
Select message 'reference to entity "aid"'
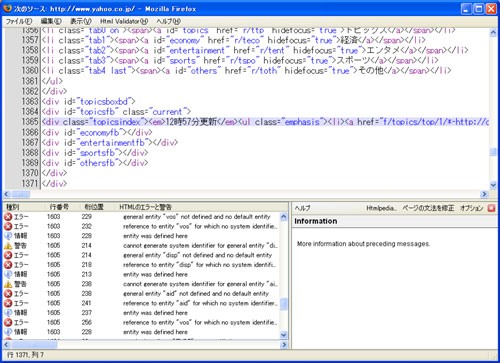(x=200, y=303)
